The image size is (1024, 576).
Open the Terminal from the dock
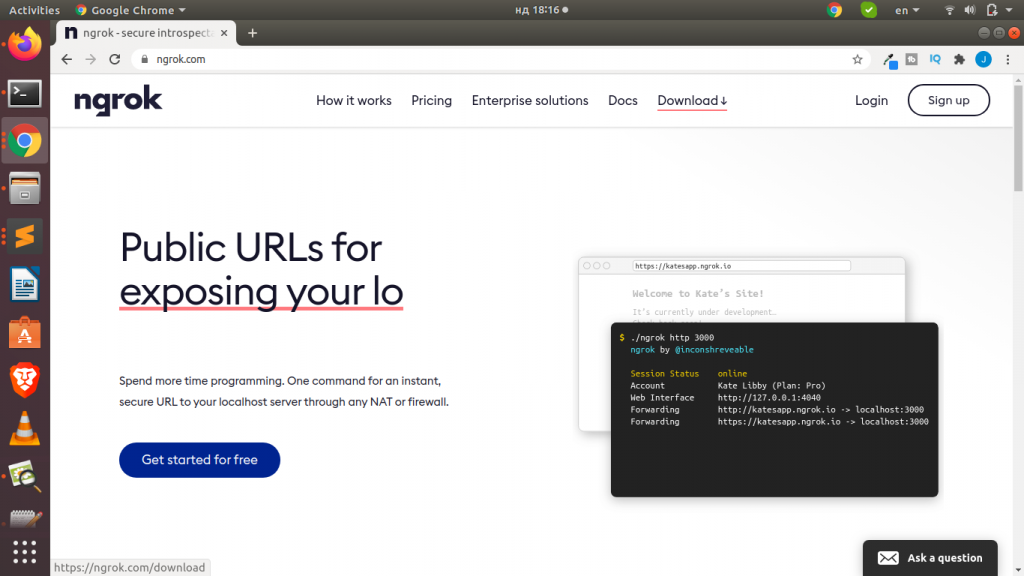pyautogui.click(x=23, y=92)
